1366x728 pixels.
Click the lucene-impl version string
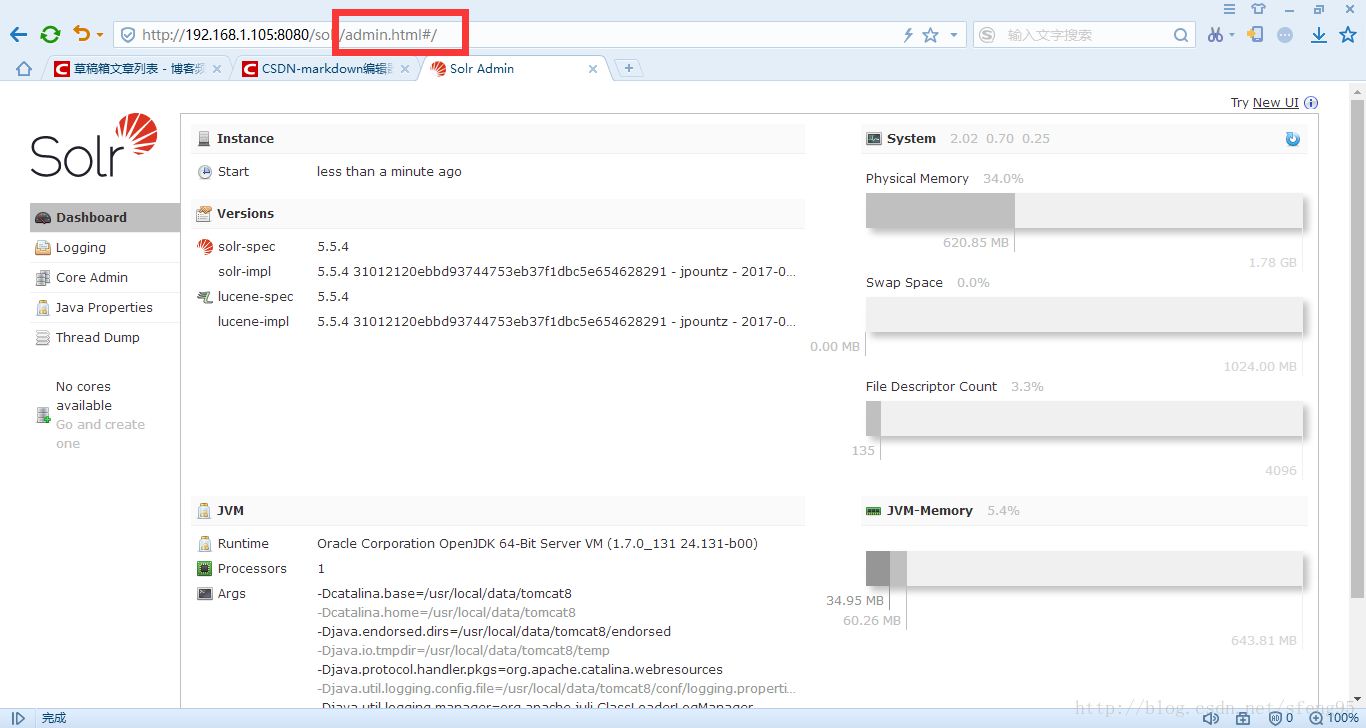pyautogui.click(x=557, y=321)
